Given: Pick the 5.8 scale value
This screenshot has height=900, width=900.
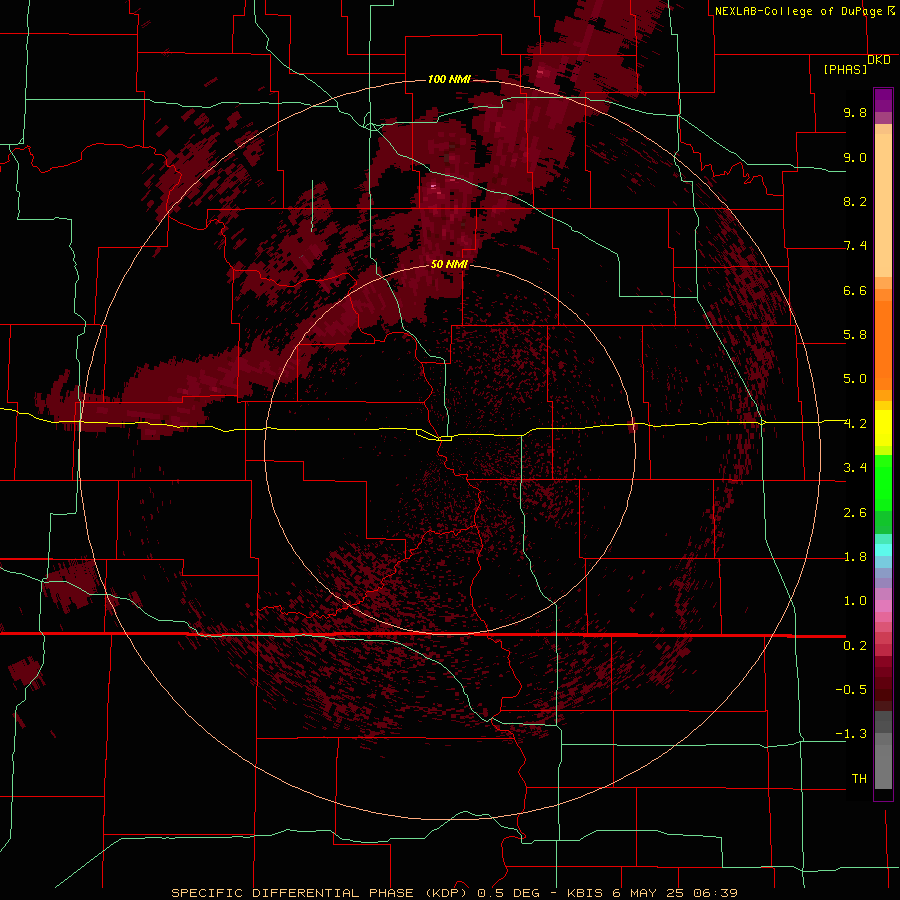Looking at the screenshot, I should click(855, 335).
